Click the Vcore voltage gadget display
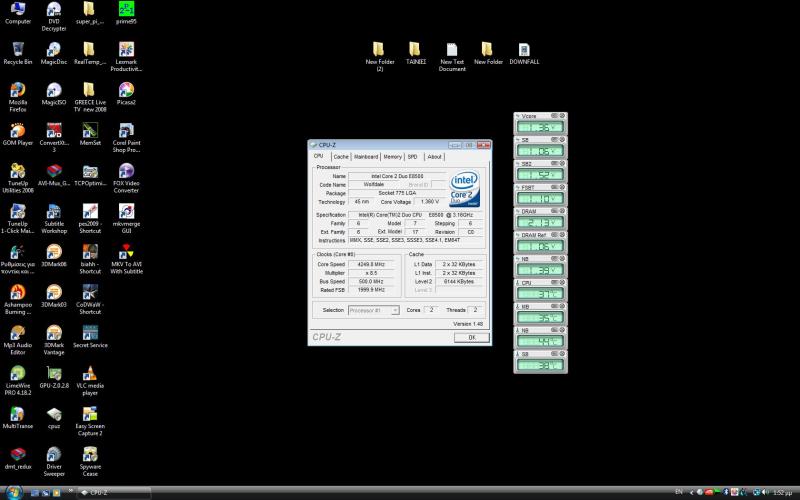The height and width of the screenshot is (500, 800). 540,128
